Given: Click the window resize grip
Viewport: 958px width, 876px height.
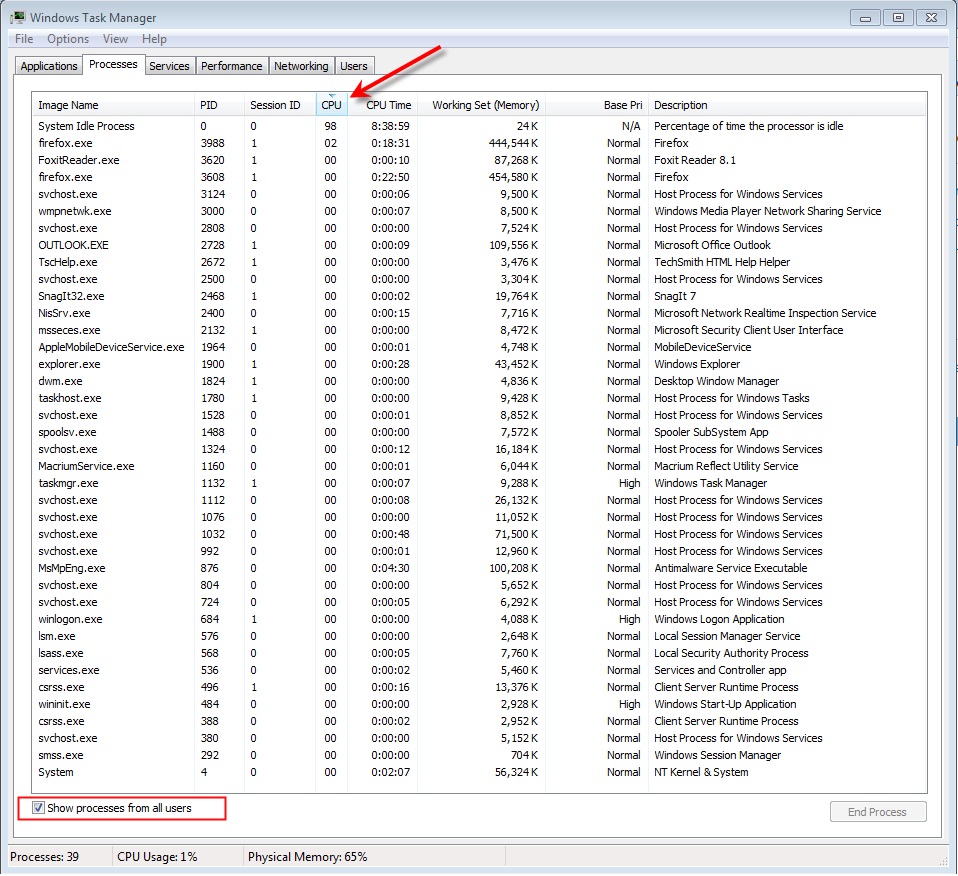Looking at the screenshot, I should coord(943,860).
